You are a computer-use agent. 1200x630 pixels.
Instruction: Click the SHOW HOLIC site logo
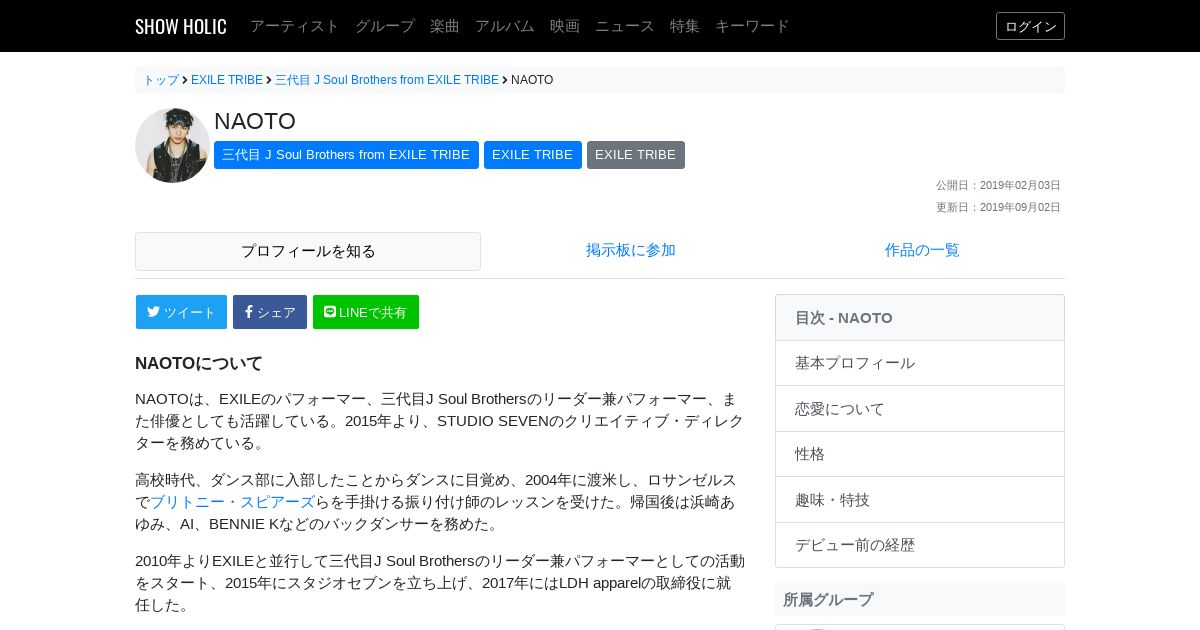(181, 26)
